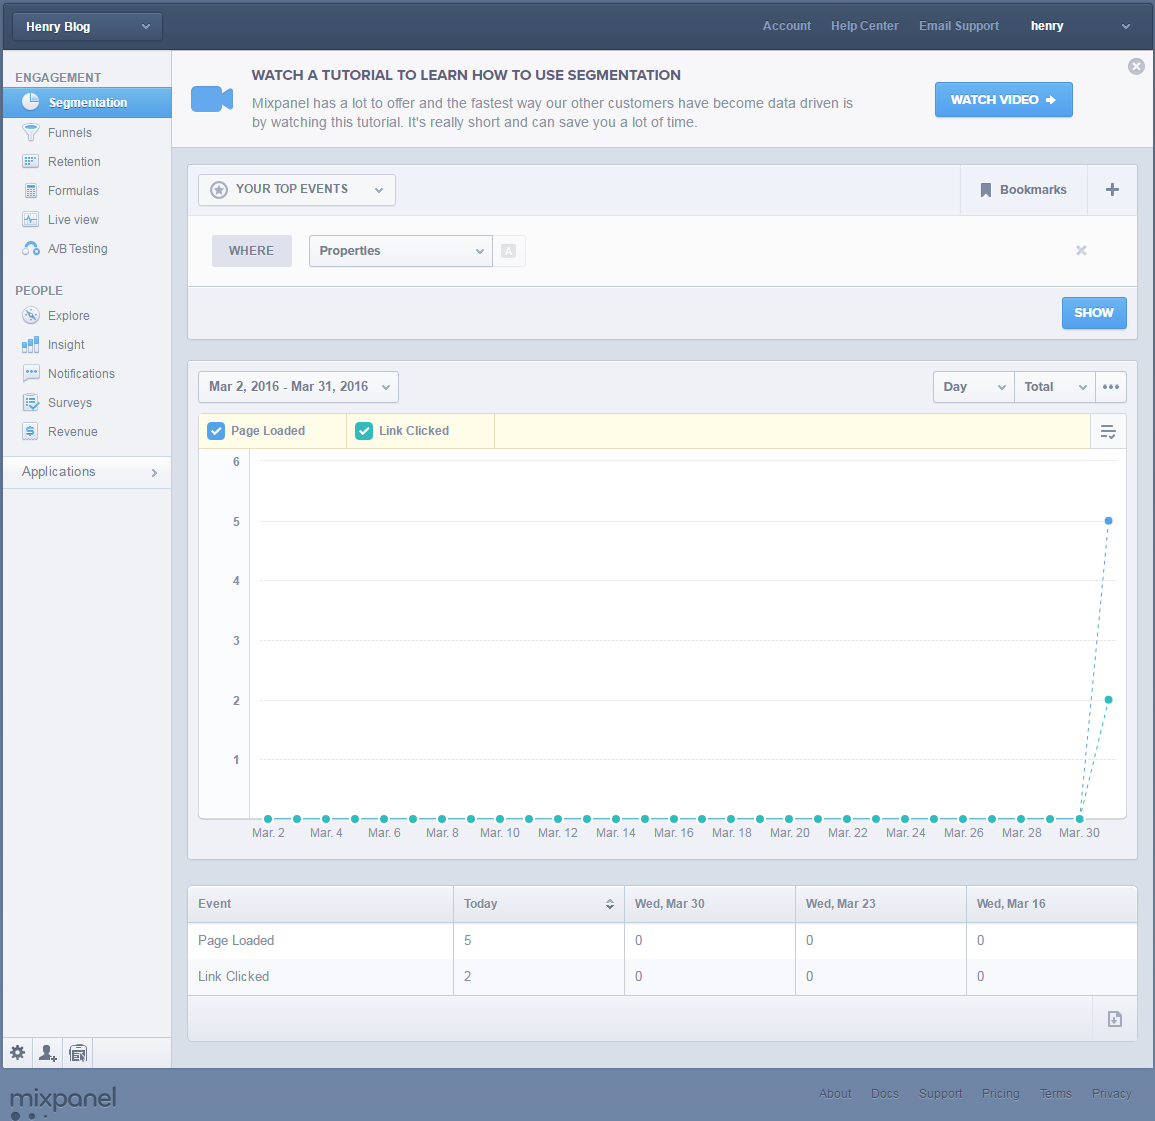Open the Notifications section
Image resolution: width=1155 pixels, height=1121 pixels.
[x=81, y=373]
